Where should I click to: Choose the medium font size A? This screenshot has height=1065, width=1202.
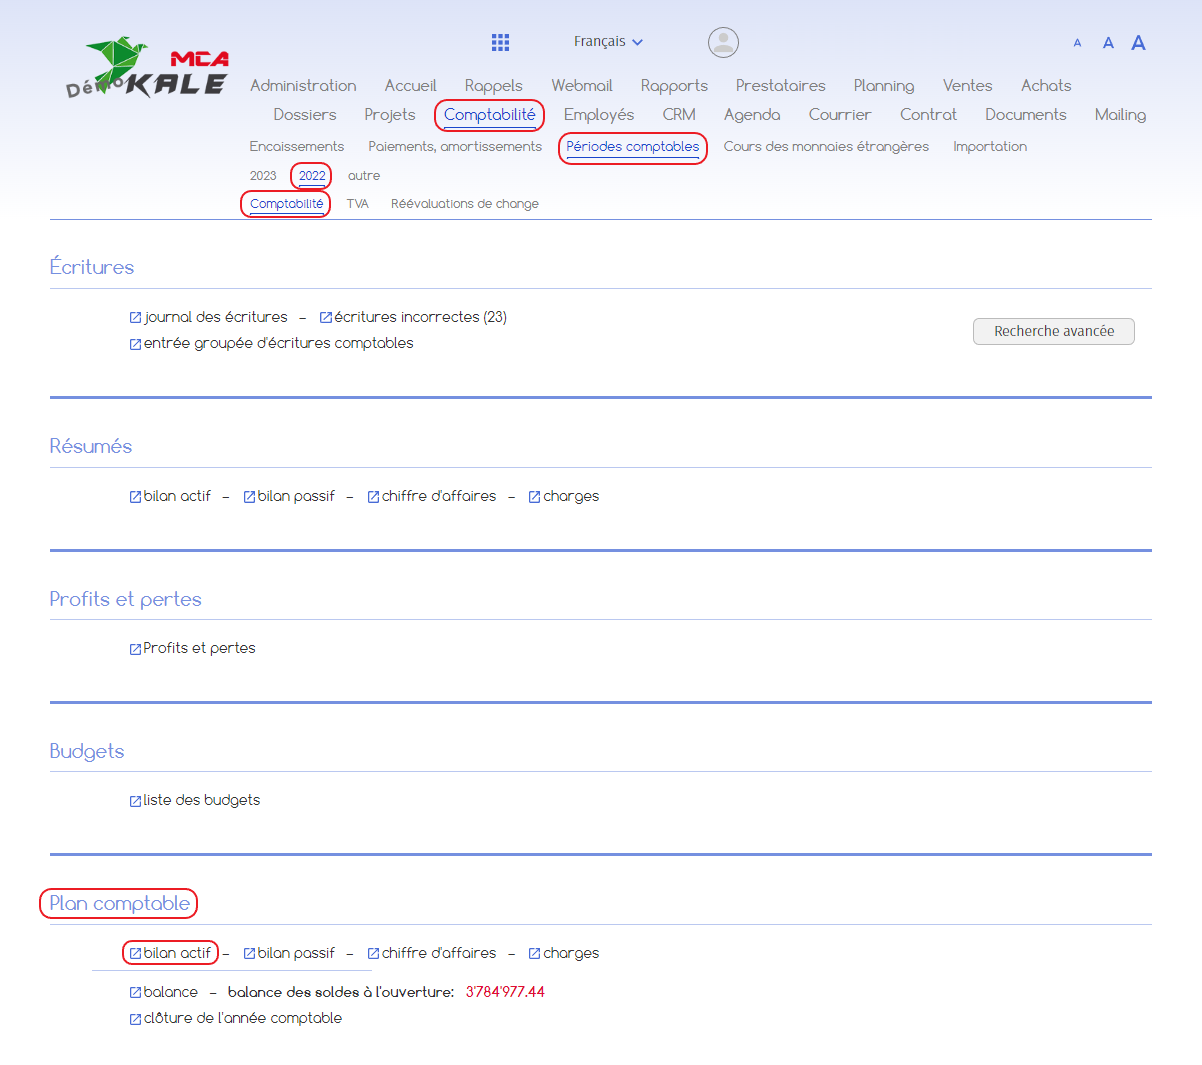tap(1108, 43)
